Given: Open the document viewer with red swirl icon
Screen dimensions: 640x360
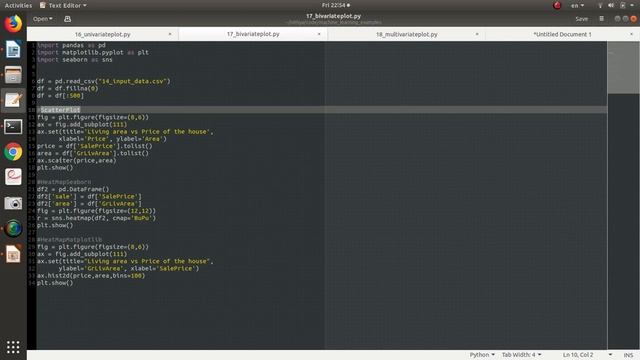Looking at the screenshot, I should (x=13, y=177).
